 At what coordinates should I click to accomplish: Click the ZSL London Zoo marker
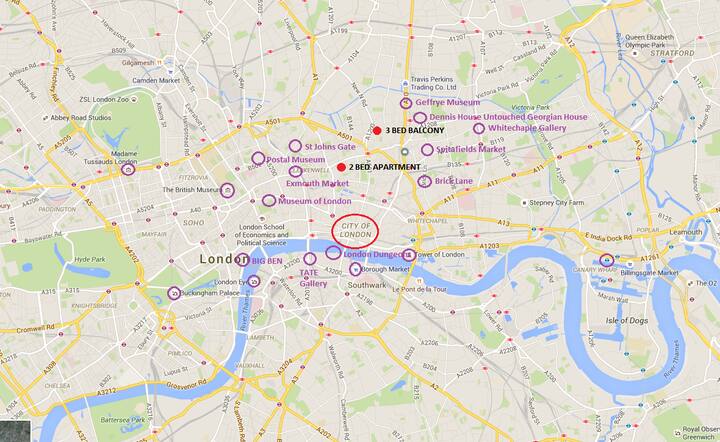click(134, 99)
